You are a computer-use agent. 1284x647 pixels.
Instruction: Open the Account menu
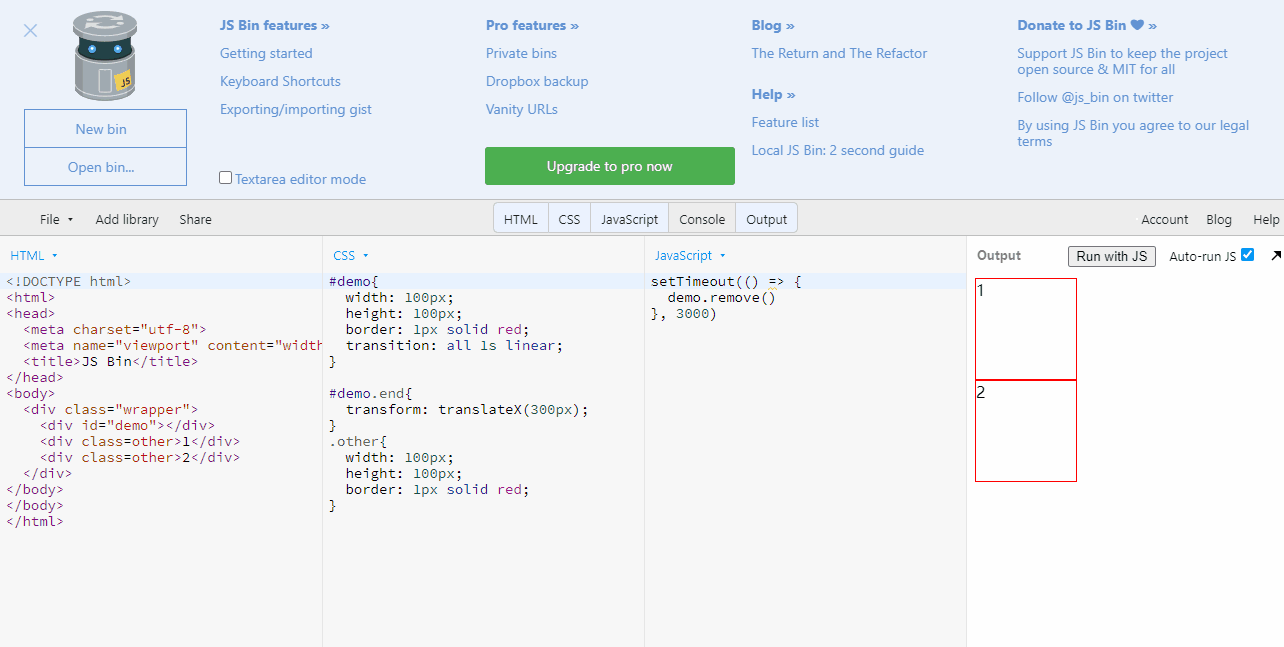point(1165,219)
